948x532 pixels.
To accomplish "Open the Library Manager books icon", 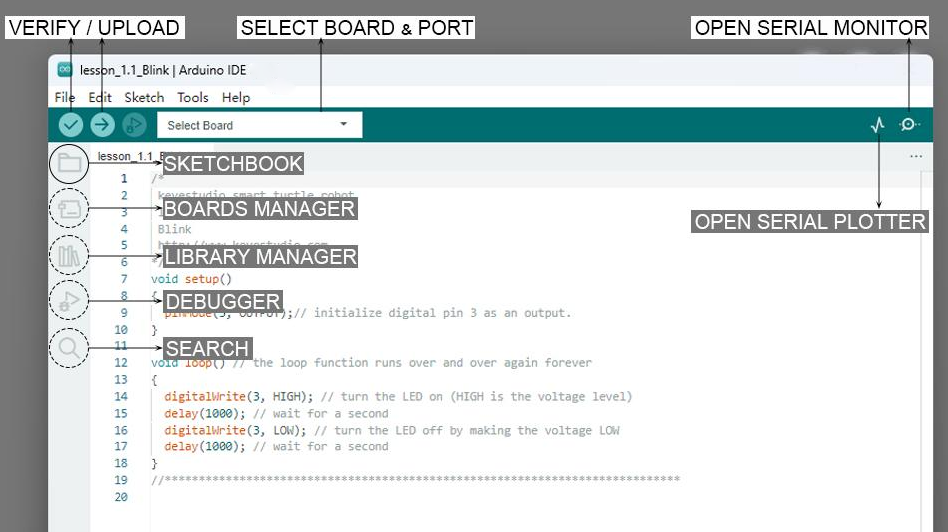I will (x=69, y=255).
